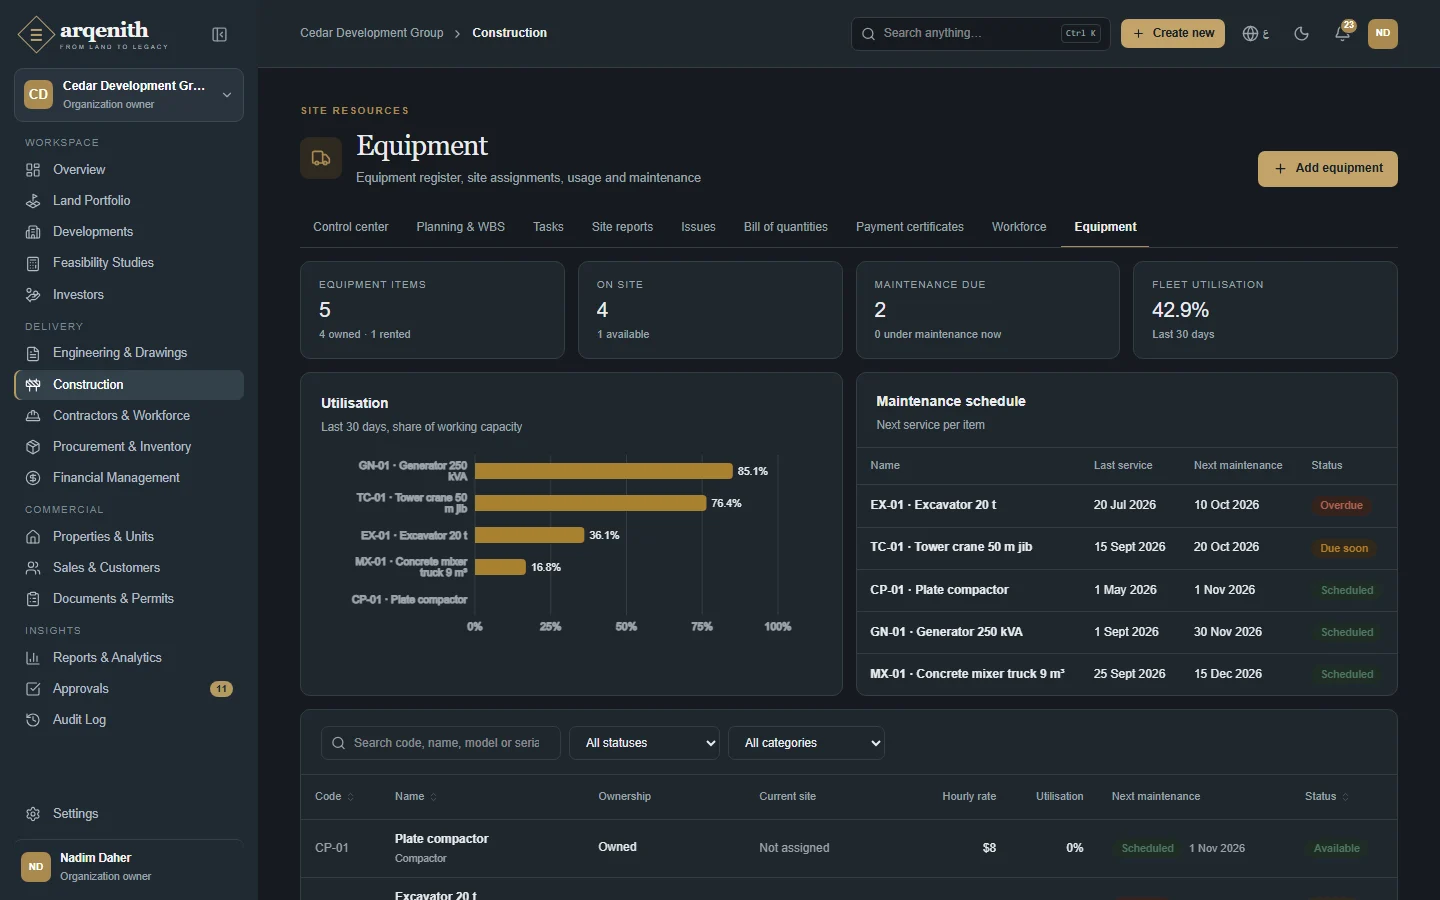Click the Overview sidebar icon
This screenshot has height=900, width=1440.
tap(33, 170)
